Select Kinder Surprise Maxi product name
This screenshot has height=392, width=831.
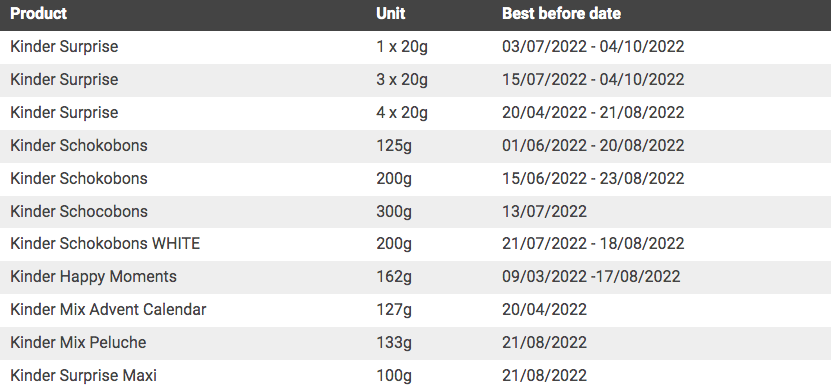83,376
